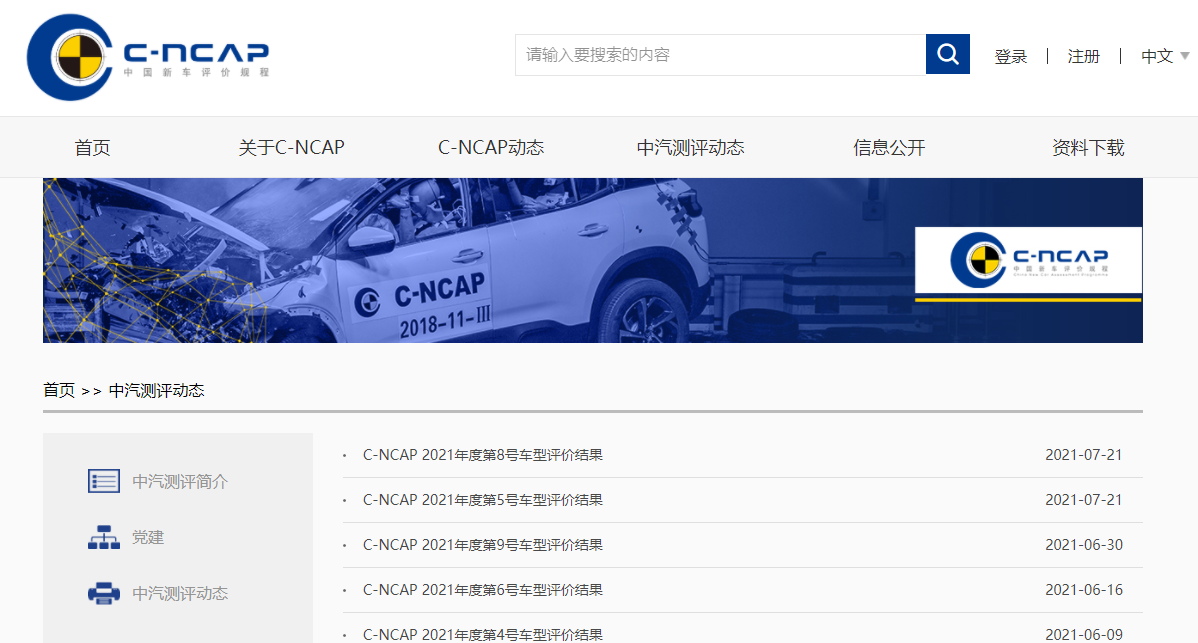This screenshot has width=1198, height=643.
Task: Open C-NCAP 2021年度第5号车型评价结果 article
Action: 483,500
